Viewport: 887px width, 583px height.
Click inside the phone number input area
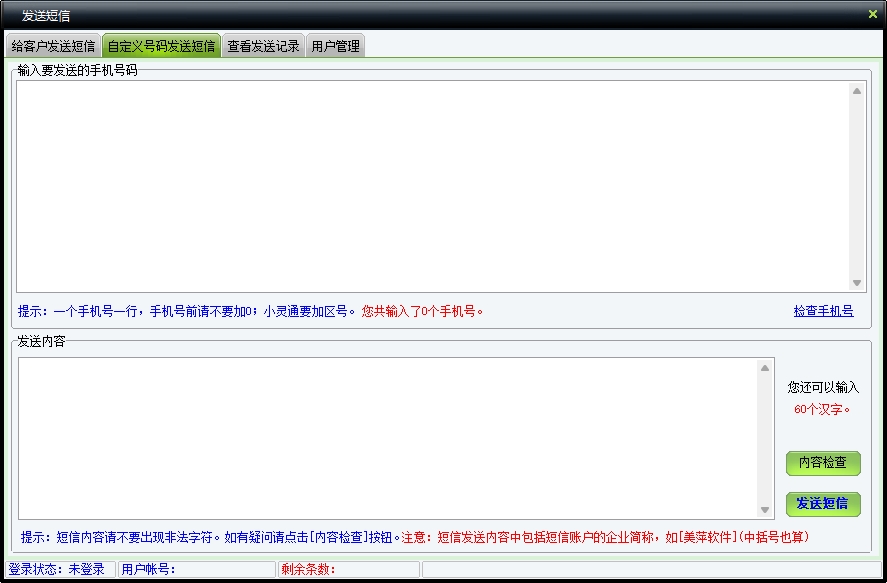click(x=430, y=186)
